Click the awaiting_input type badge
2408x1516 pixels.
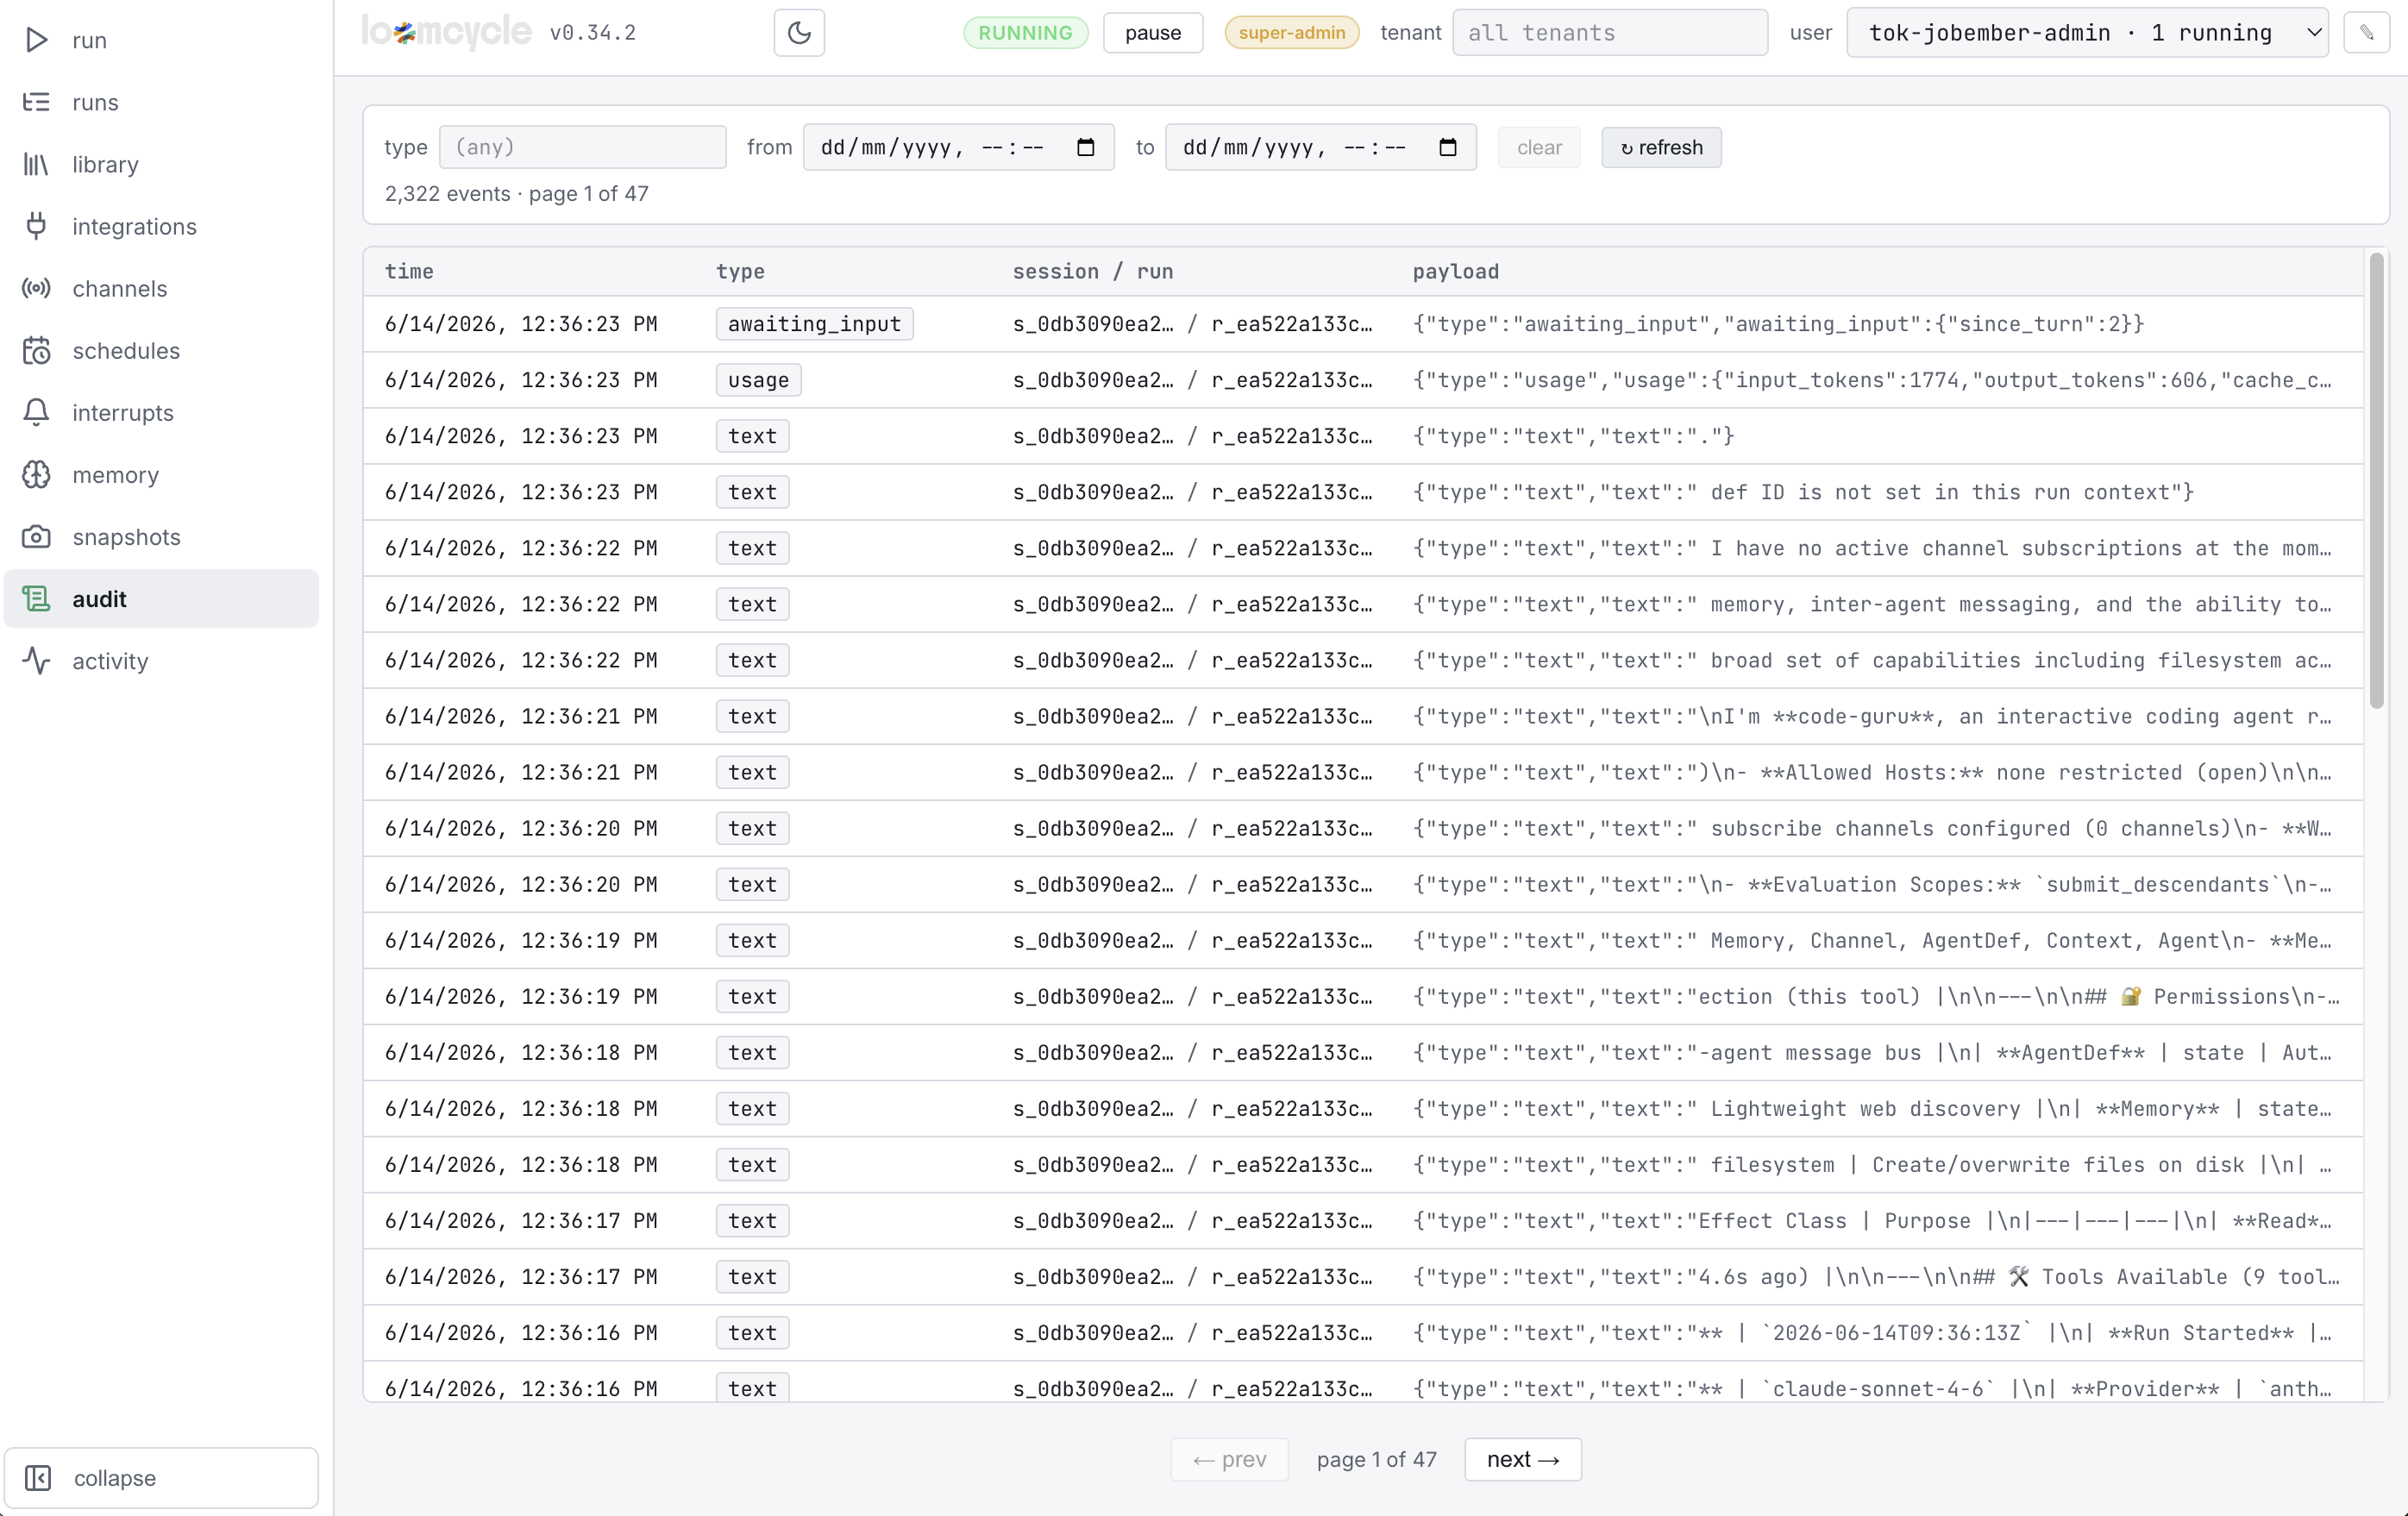point(814,323)
